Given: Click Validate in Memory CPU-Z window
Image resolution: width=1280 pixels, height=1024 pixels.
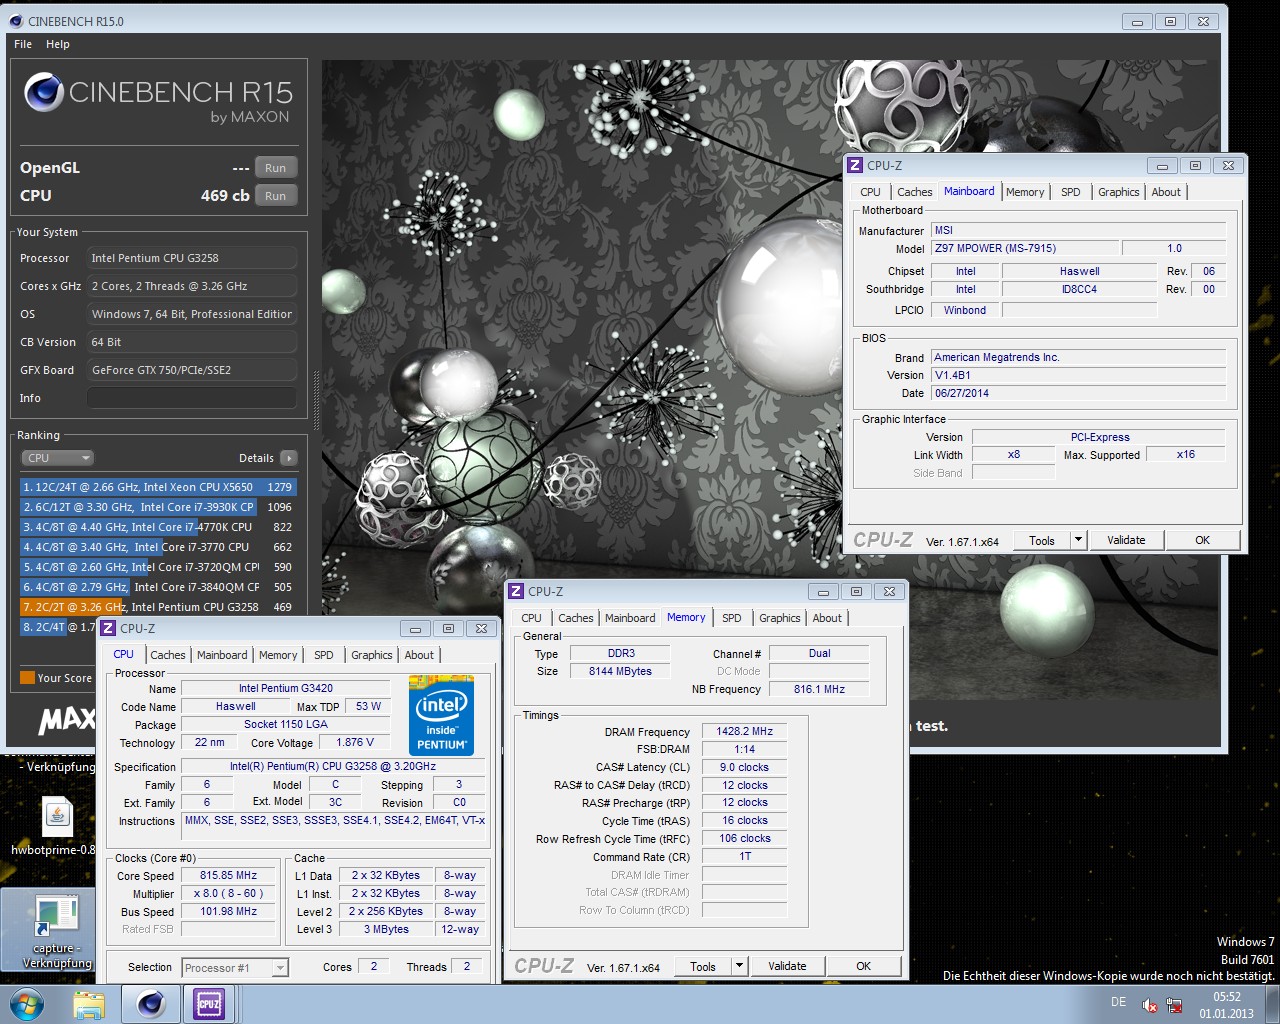Looking at the screenshot, I should pos(787,966).
